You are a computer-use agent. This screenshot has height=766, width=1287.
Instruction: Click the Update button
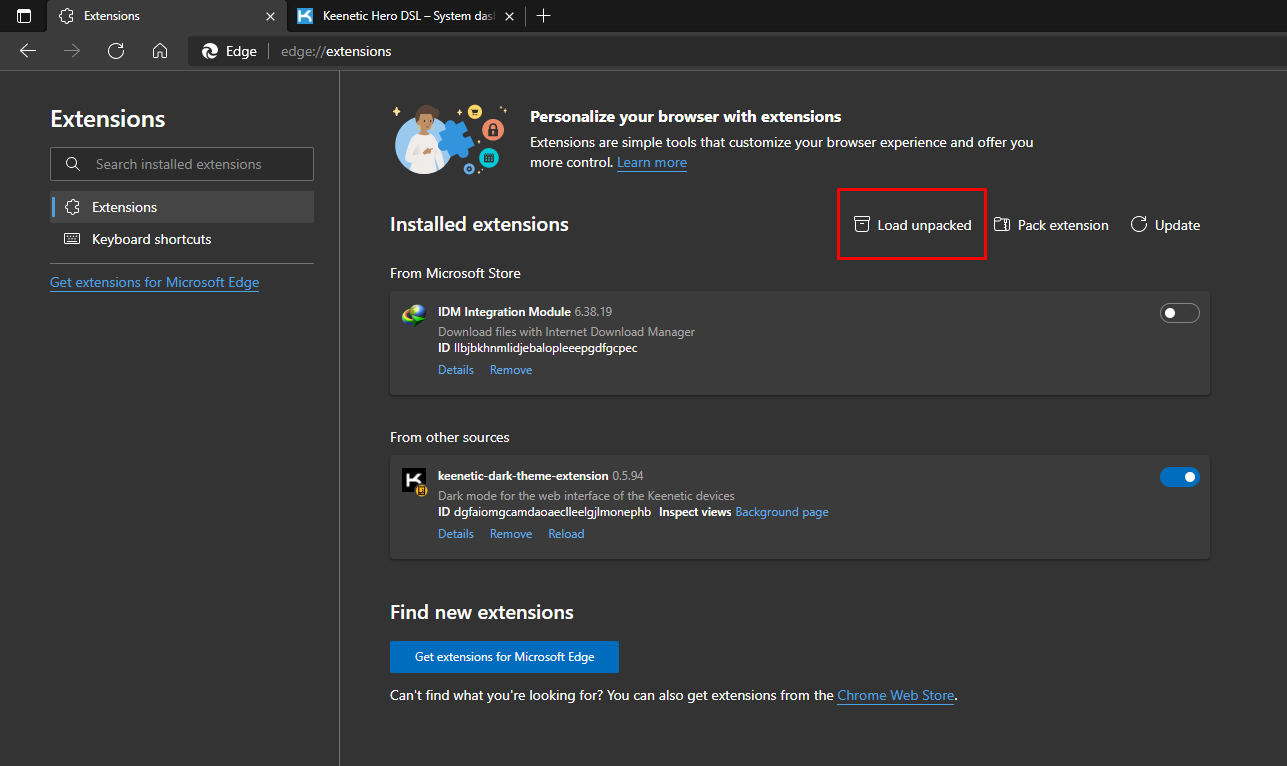(x=1165, y=225)
